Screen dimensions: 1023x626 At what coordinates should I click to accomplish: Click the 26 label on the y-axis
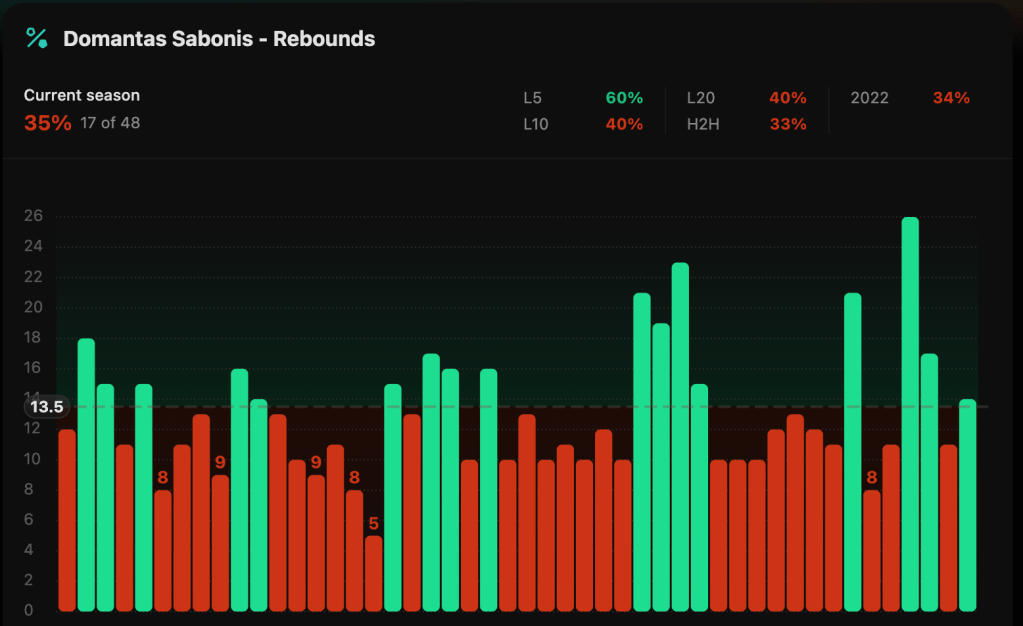pyautogui.click(x=33, y=216)
